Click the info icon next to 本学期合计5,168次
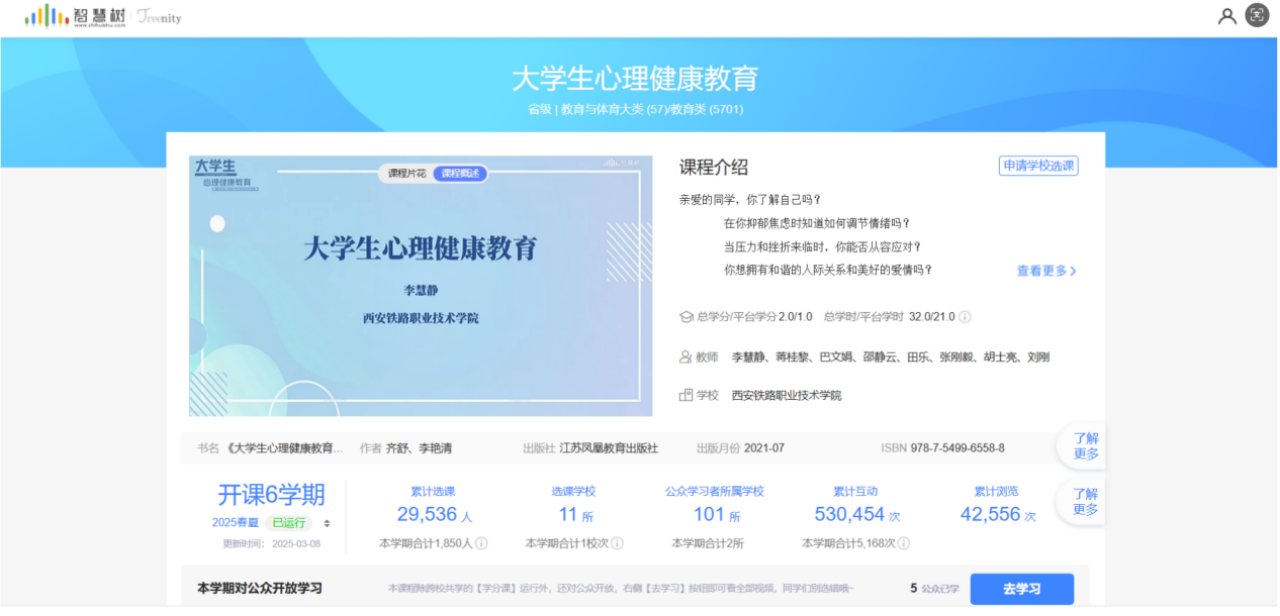The image size is (1280, 616). (x=905, y=543)
